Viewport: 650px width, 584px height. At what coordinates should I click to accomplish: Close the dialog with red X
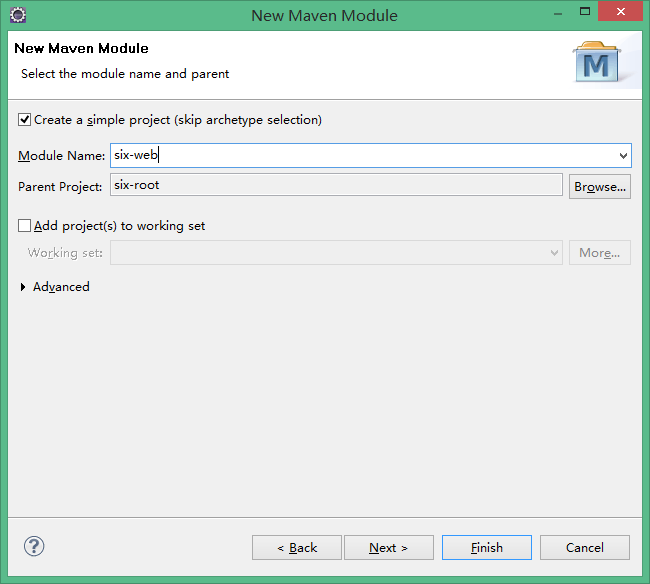(x=621, y=11)
